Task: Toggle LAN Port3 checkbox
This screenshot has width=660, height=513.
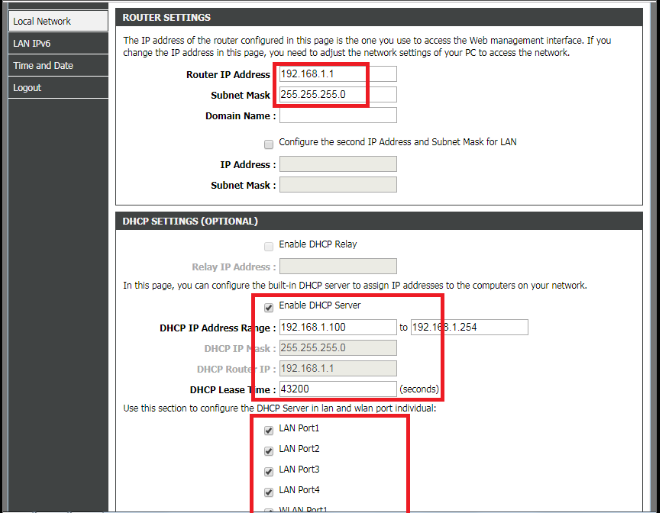Action: 269,472
